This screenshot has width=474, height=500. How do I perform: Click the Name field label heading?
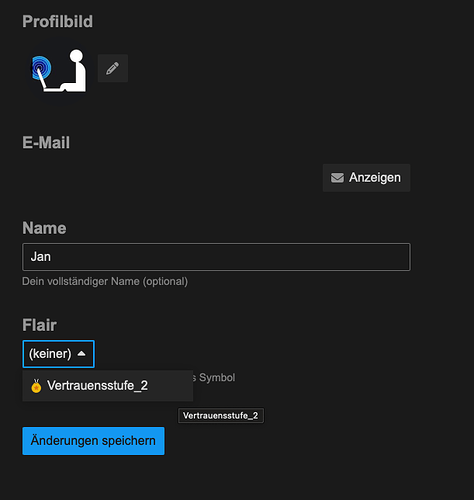pyautogui.click(x=44, y=228)
